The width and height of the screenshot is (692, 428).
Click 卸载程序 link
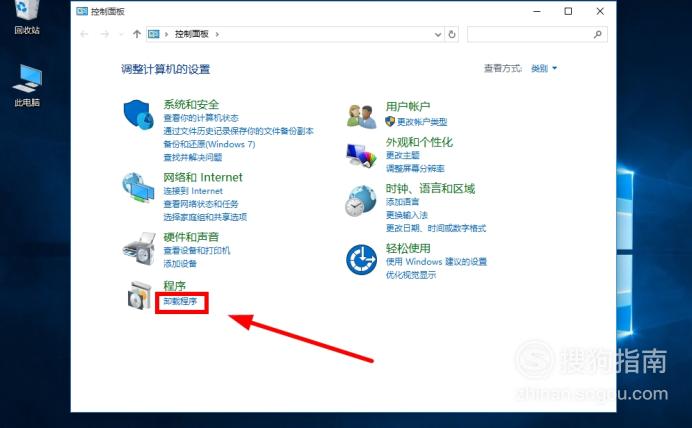pos(180,301)
